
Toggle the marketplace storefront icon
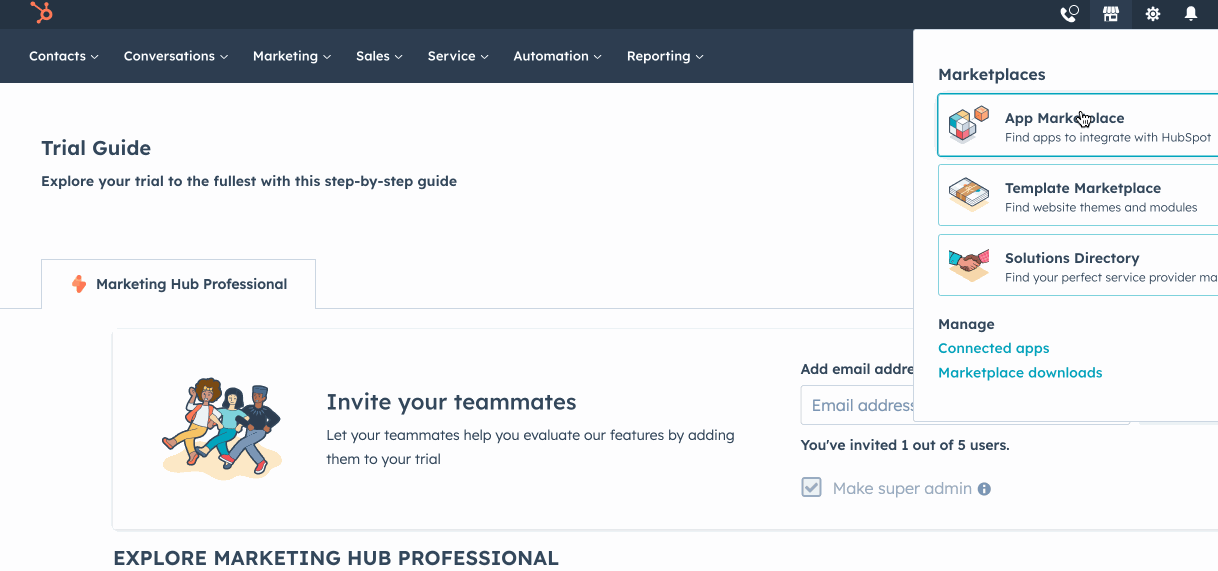[1111, 14]
